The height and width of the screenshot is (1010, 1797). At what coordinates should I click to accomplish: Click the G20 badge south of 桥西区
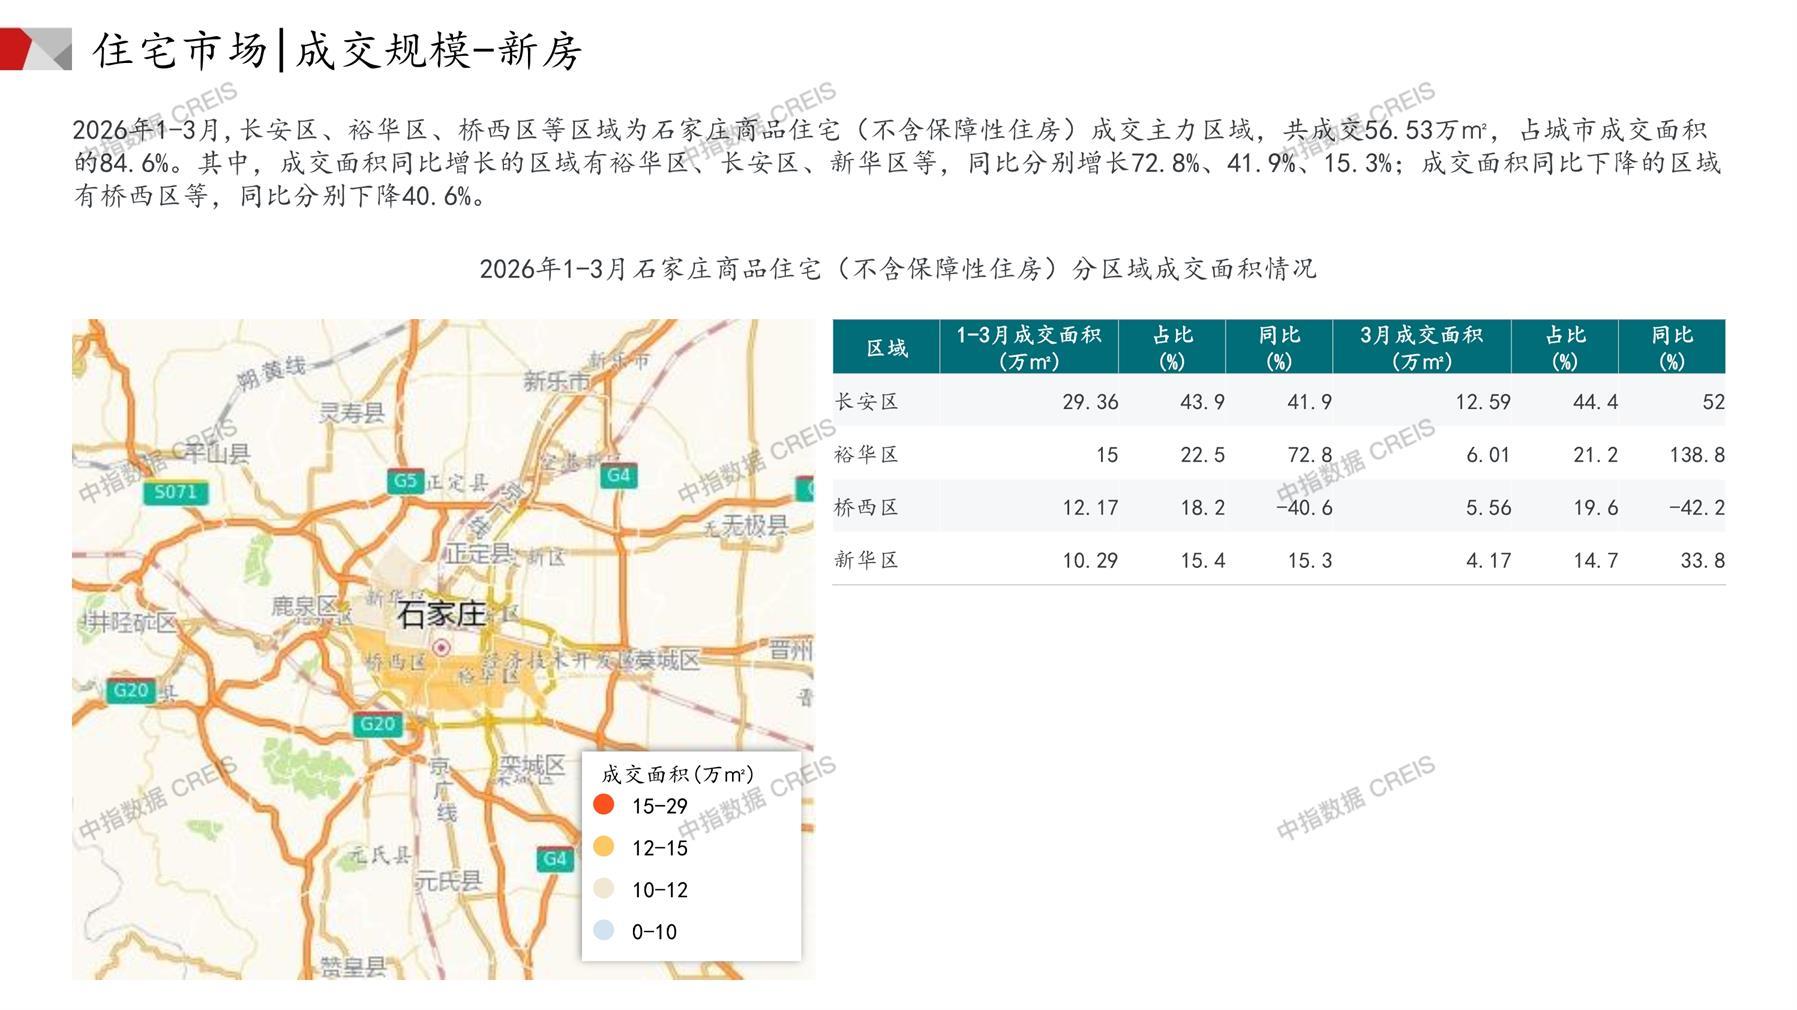(377, 724)
